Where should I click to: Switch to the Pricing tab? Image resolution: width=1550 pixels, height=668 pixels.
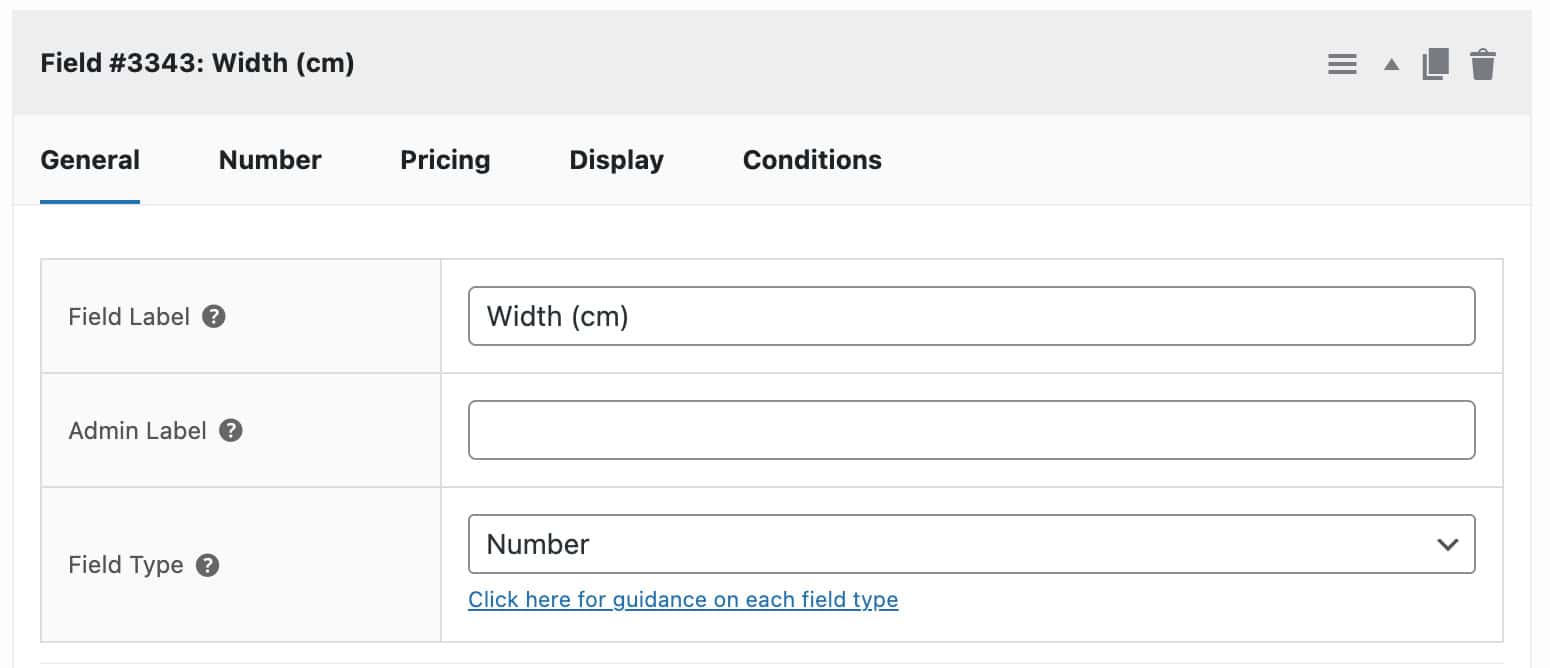pyautogui.click(x=445, y=160)
